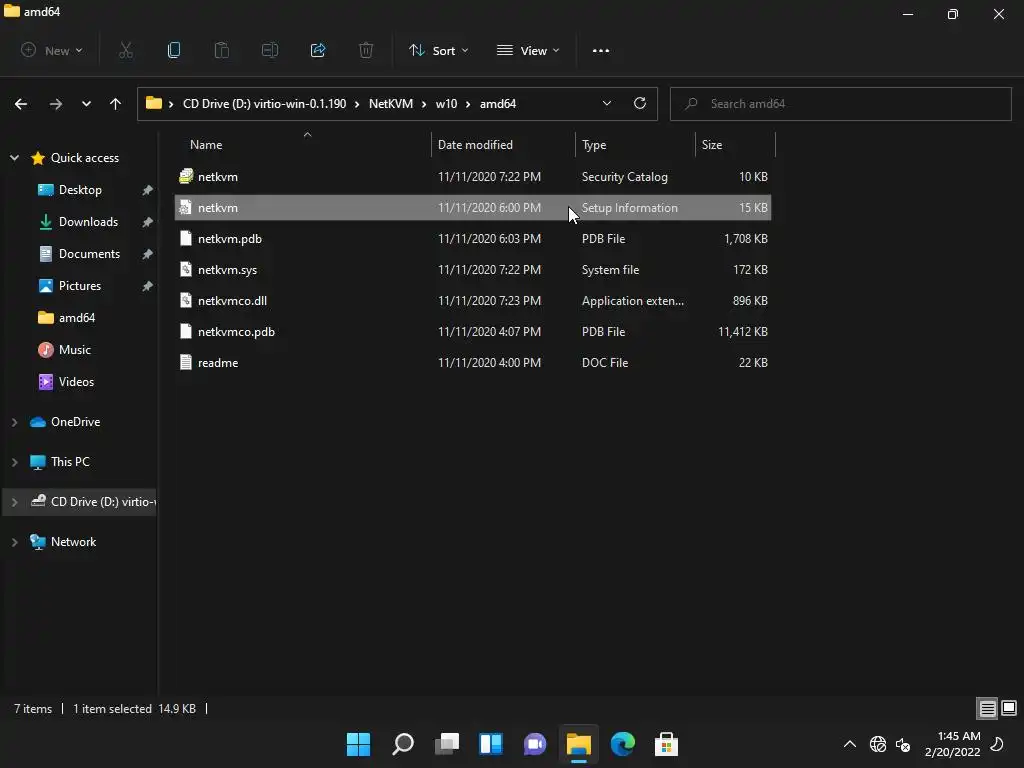
Task: Click the Delete trash icon
Action: (x=366, y=50)
